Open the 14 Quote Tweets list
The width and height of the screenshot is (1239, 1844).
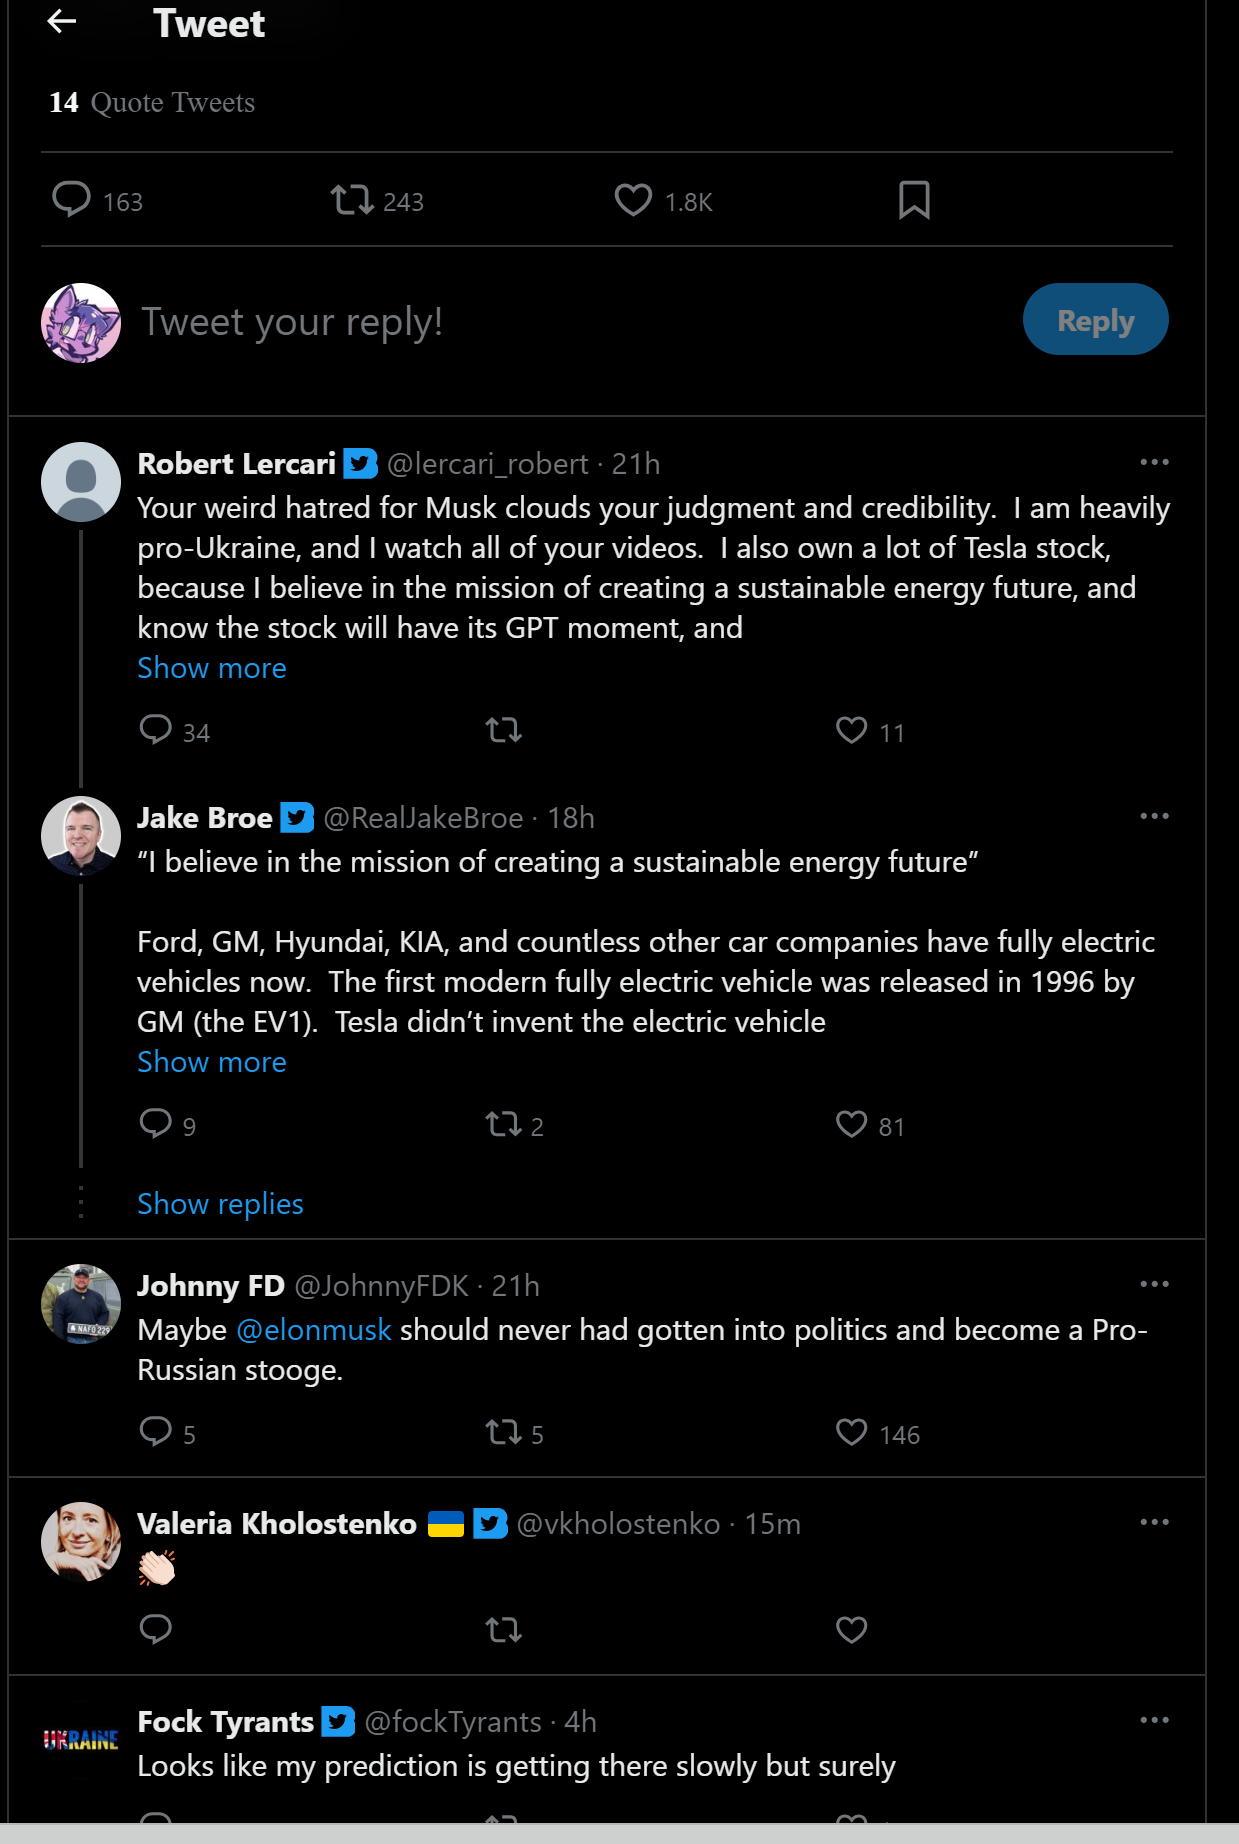pyautogui.click(x=152, y=103)
